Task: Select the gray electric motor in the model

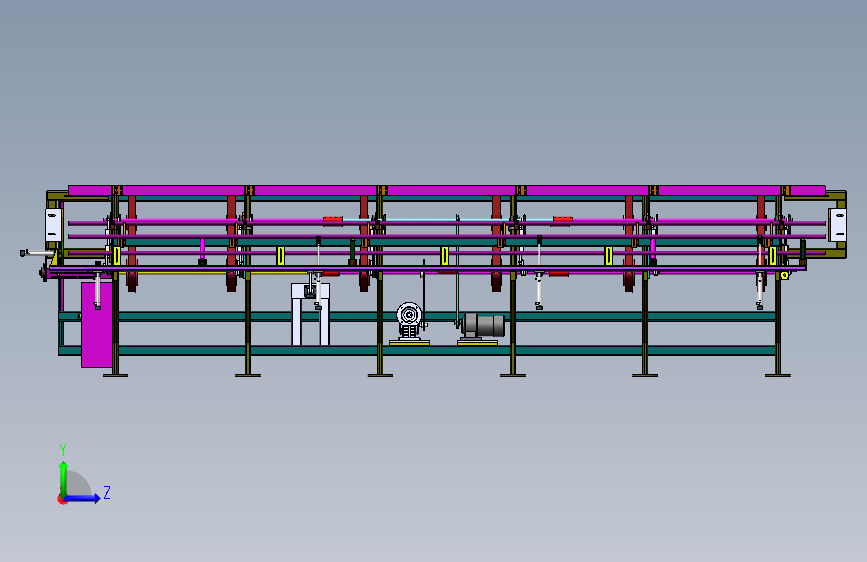Action: pos(483,325)
